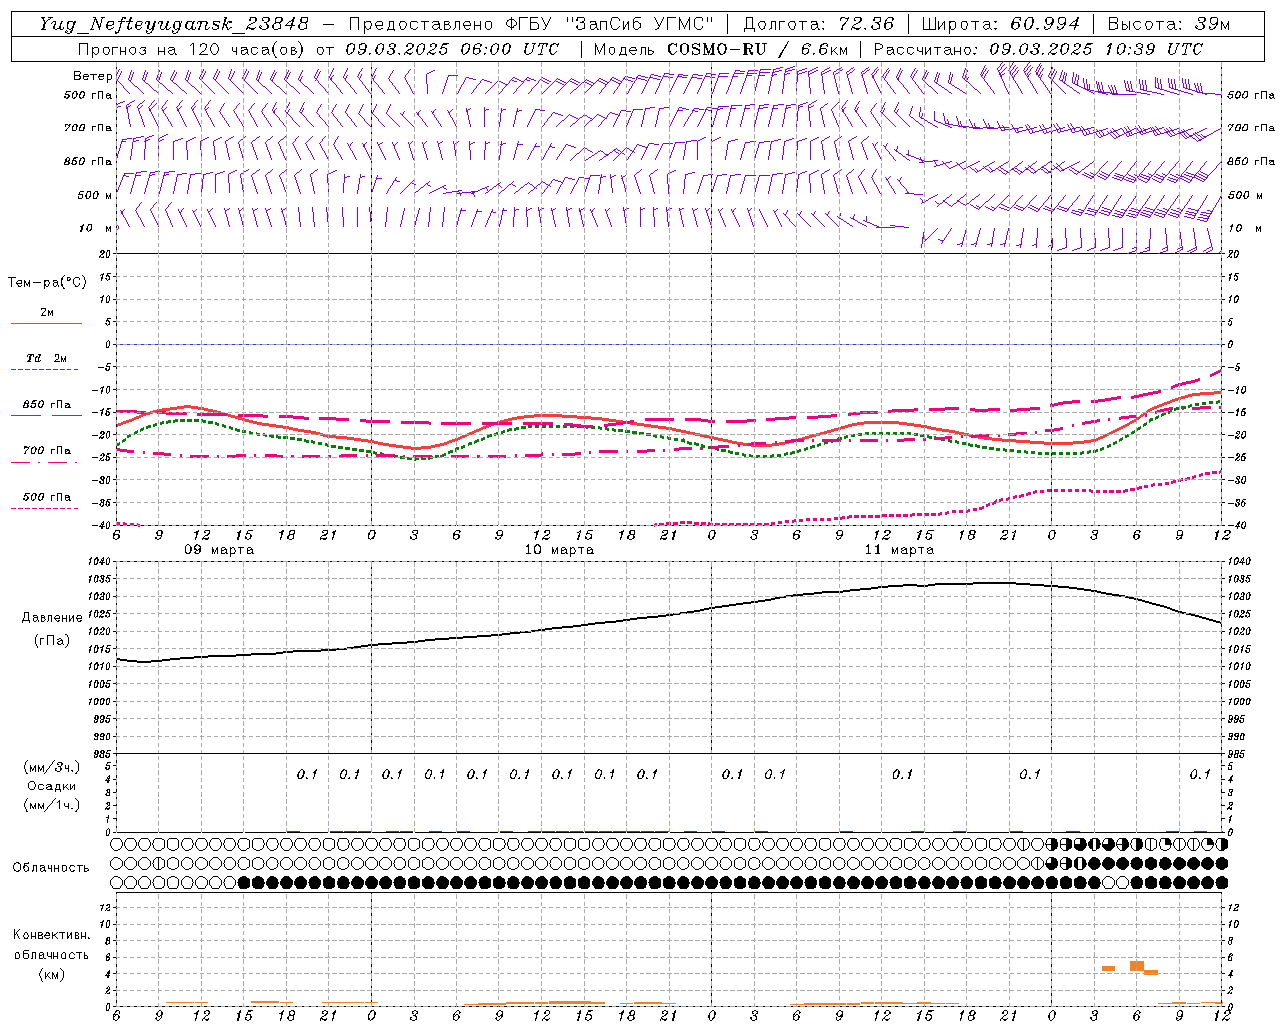Click the (мм/1ч.) precipitation unit label
The image size is (1280, 1024).
coord(52,805)
